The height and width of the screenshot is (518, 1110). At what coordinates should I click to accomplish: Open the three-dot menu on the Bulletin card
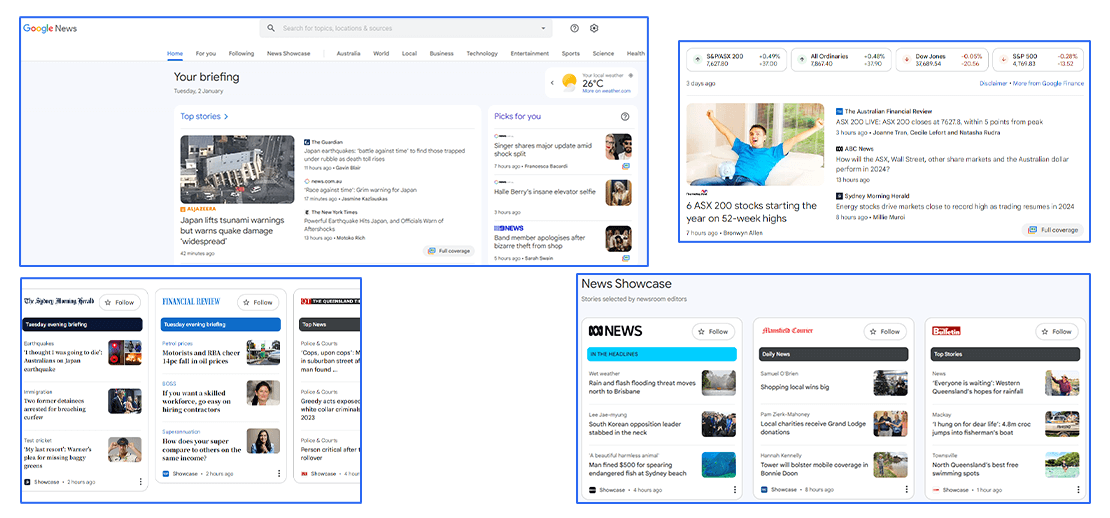(1078, 490)
